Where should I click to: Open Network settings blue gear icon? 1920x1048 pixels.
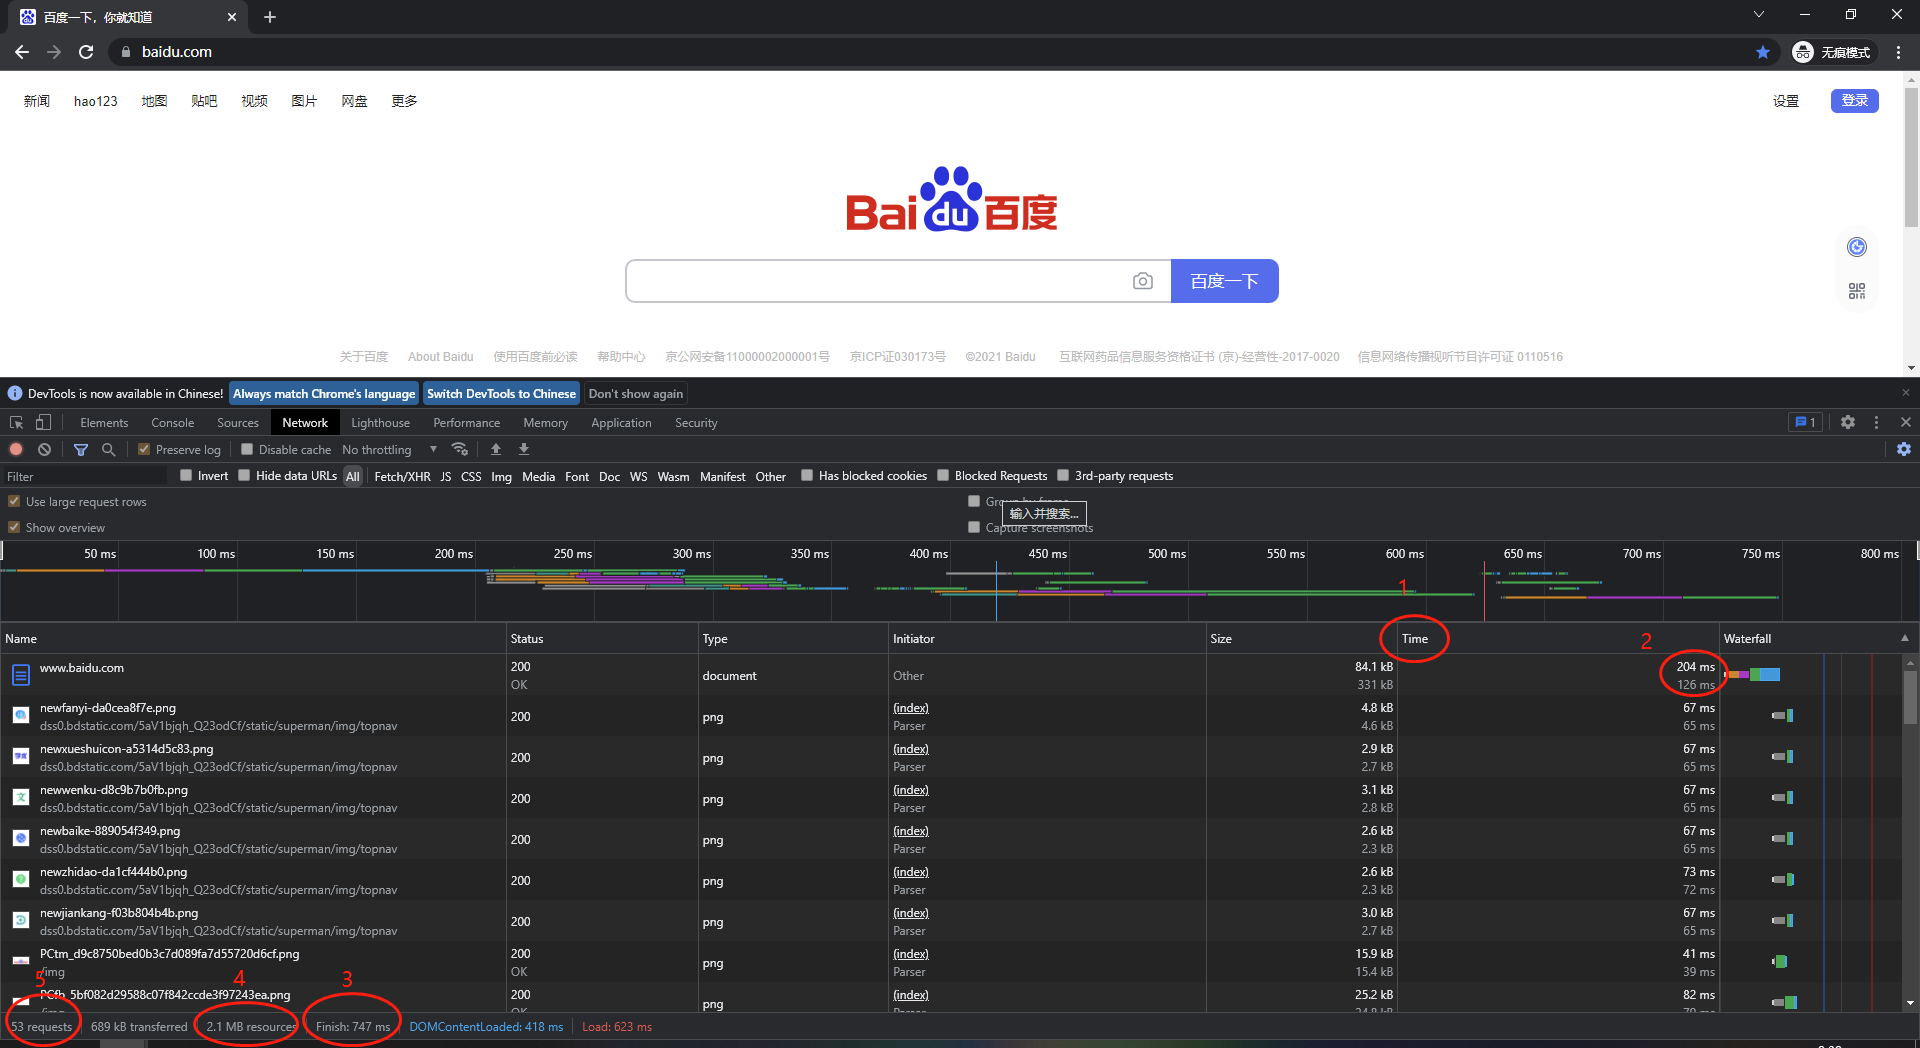[1904, 449]
